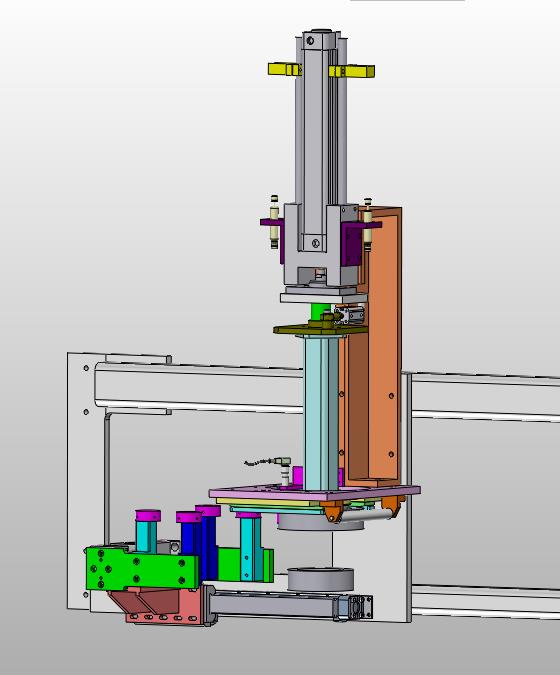This screenshot has width=560, height=675.
Task: Select the left orange clamp under pink plate
Action: (333, 511)
